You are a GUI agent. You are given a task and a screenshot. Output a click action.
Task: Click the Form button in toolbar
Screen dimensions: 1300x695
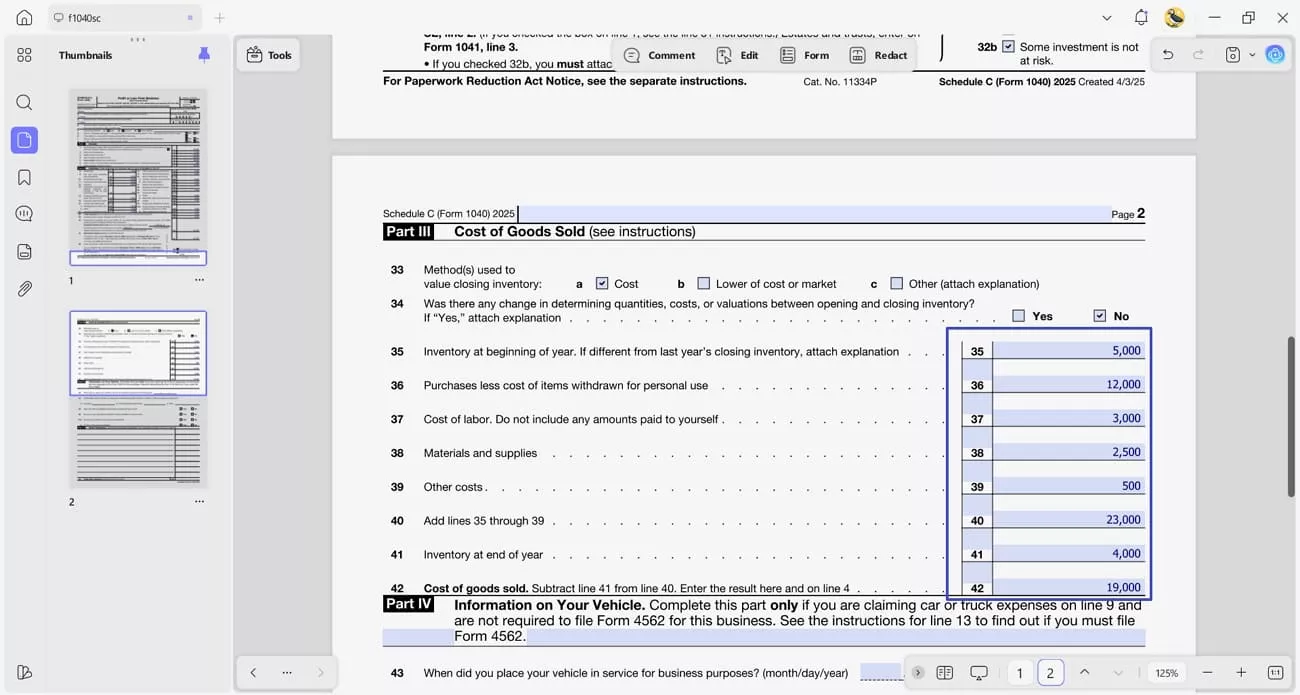click(805, 55)
